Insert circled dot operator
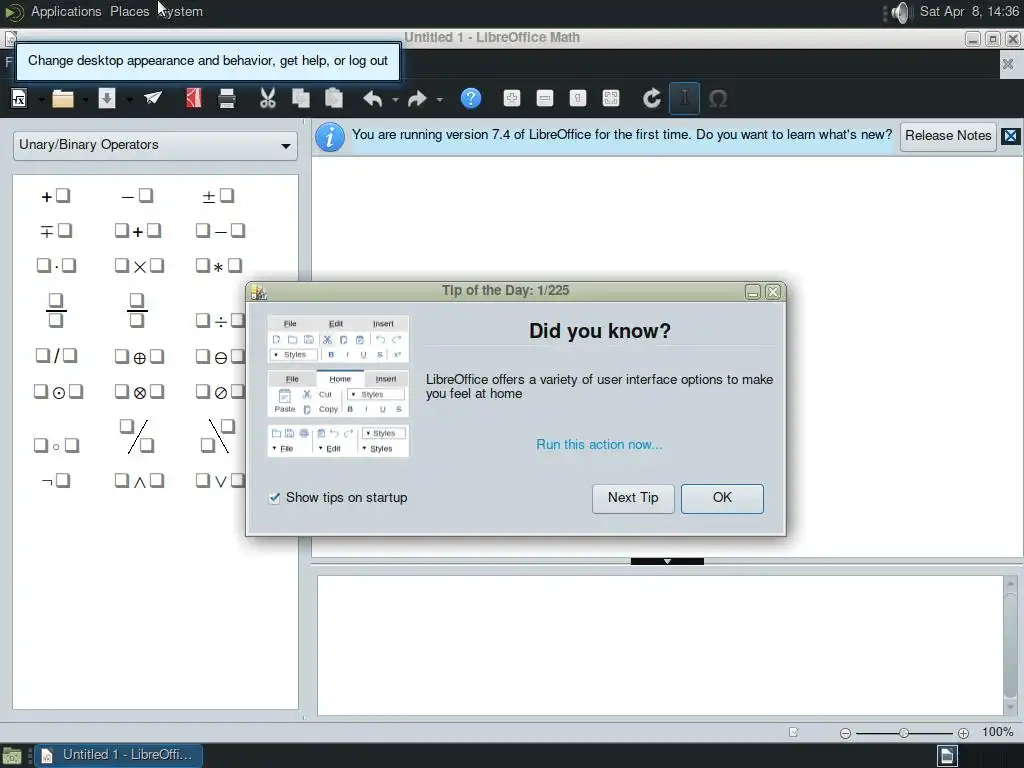The width and height of the screenshot is (1024, 768). tap(58, 392)
